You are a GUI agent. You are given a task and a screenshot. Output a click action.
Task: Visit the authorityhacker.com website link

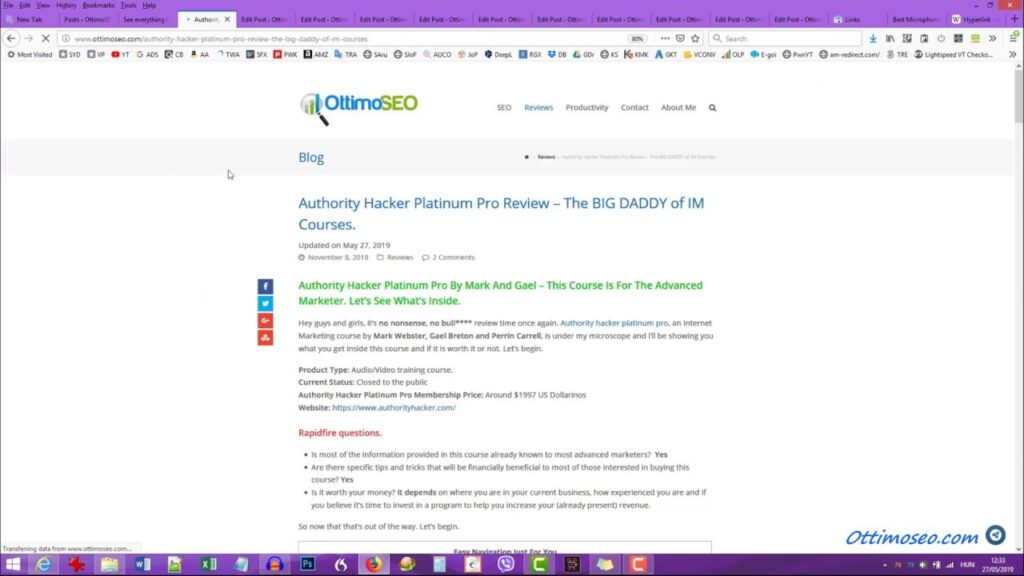pos(394,408)
